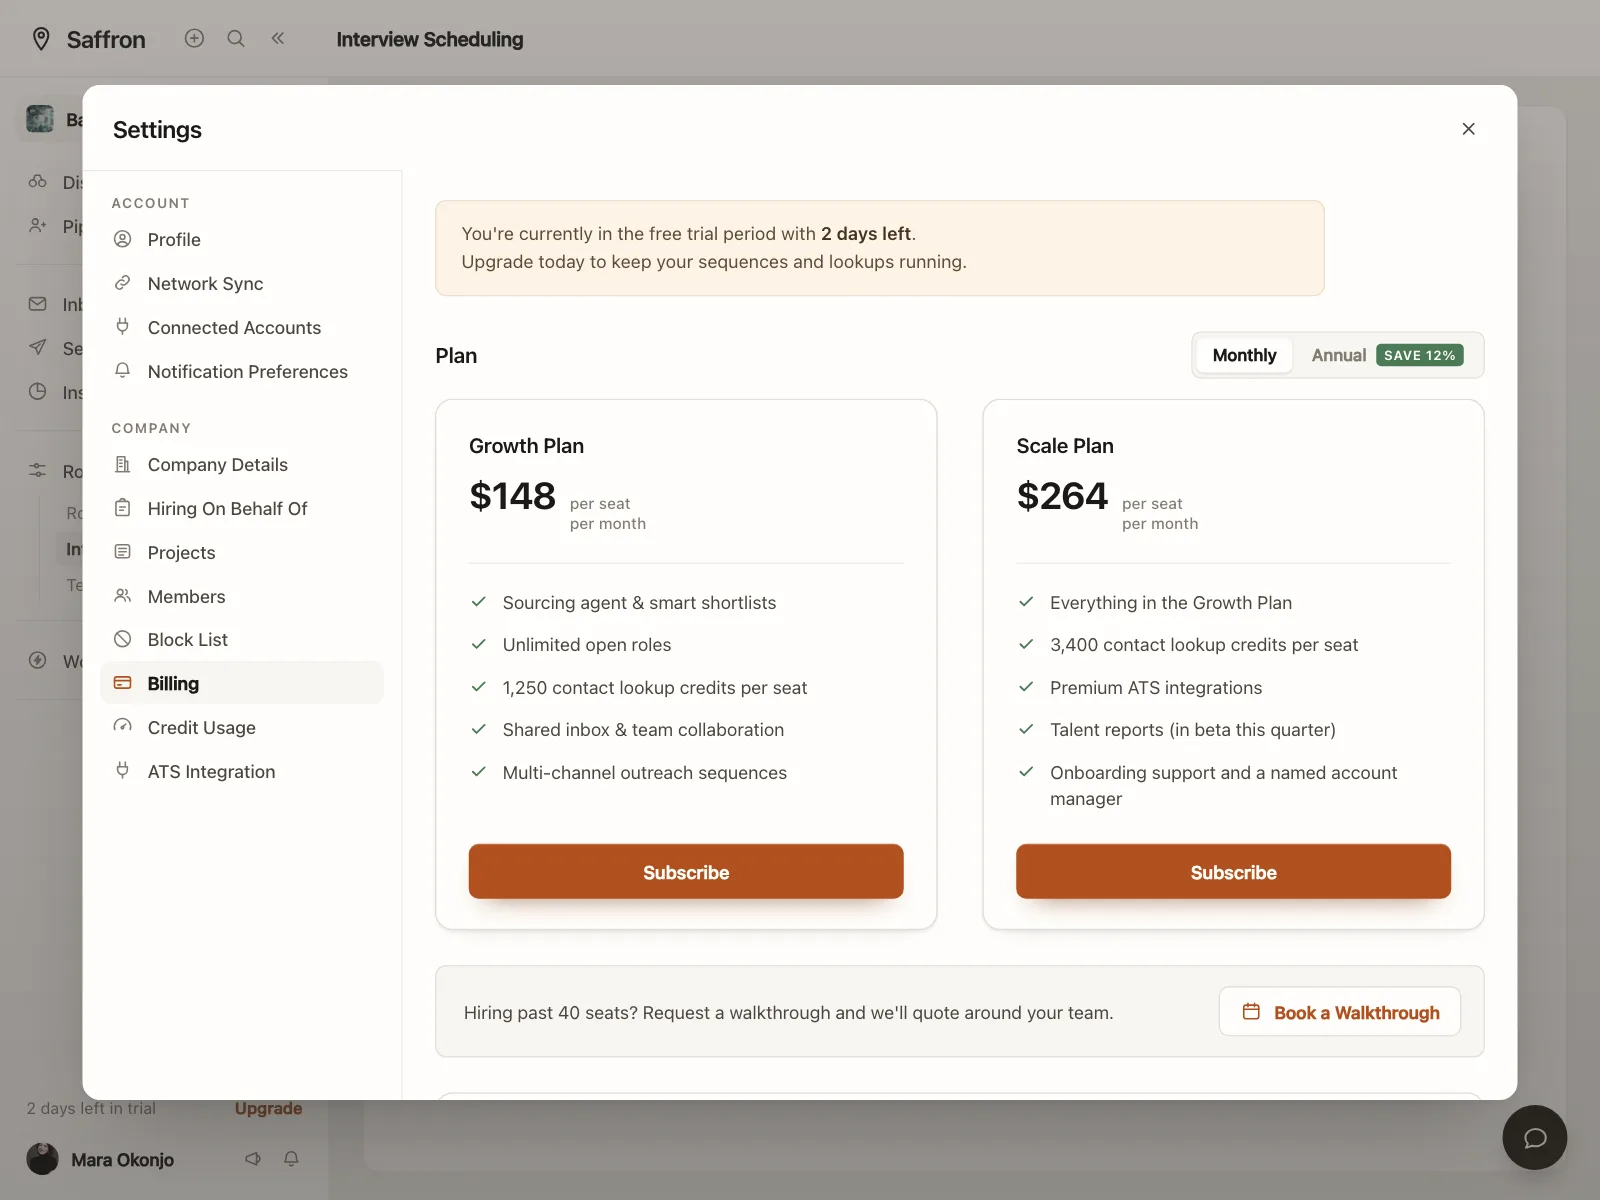Viewport: 1600px width, 1200px height.
Task: Collapse sidebar with the double chevron icon
Action: pyautogui.click(x=278, y=38)
